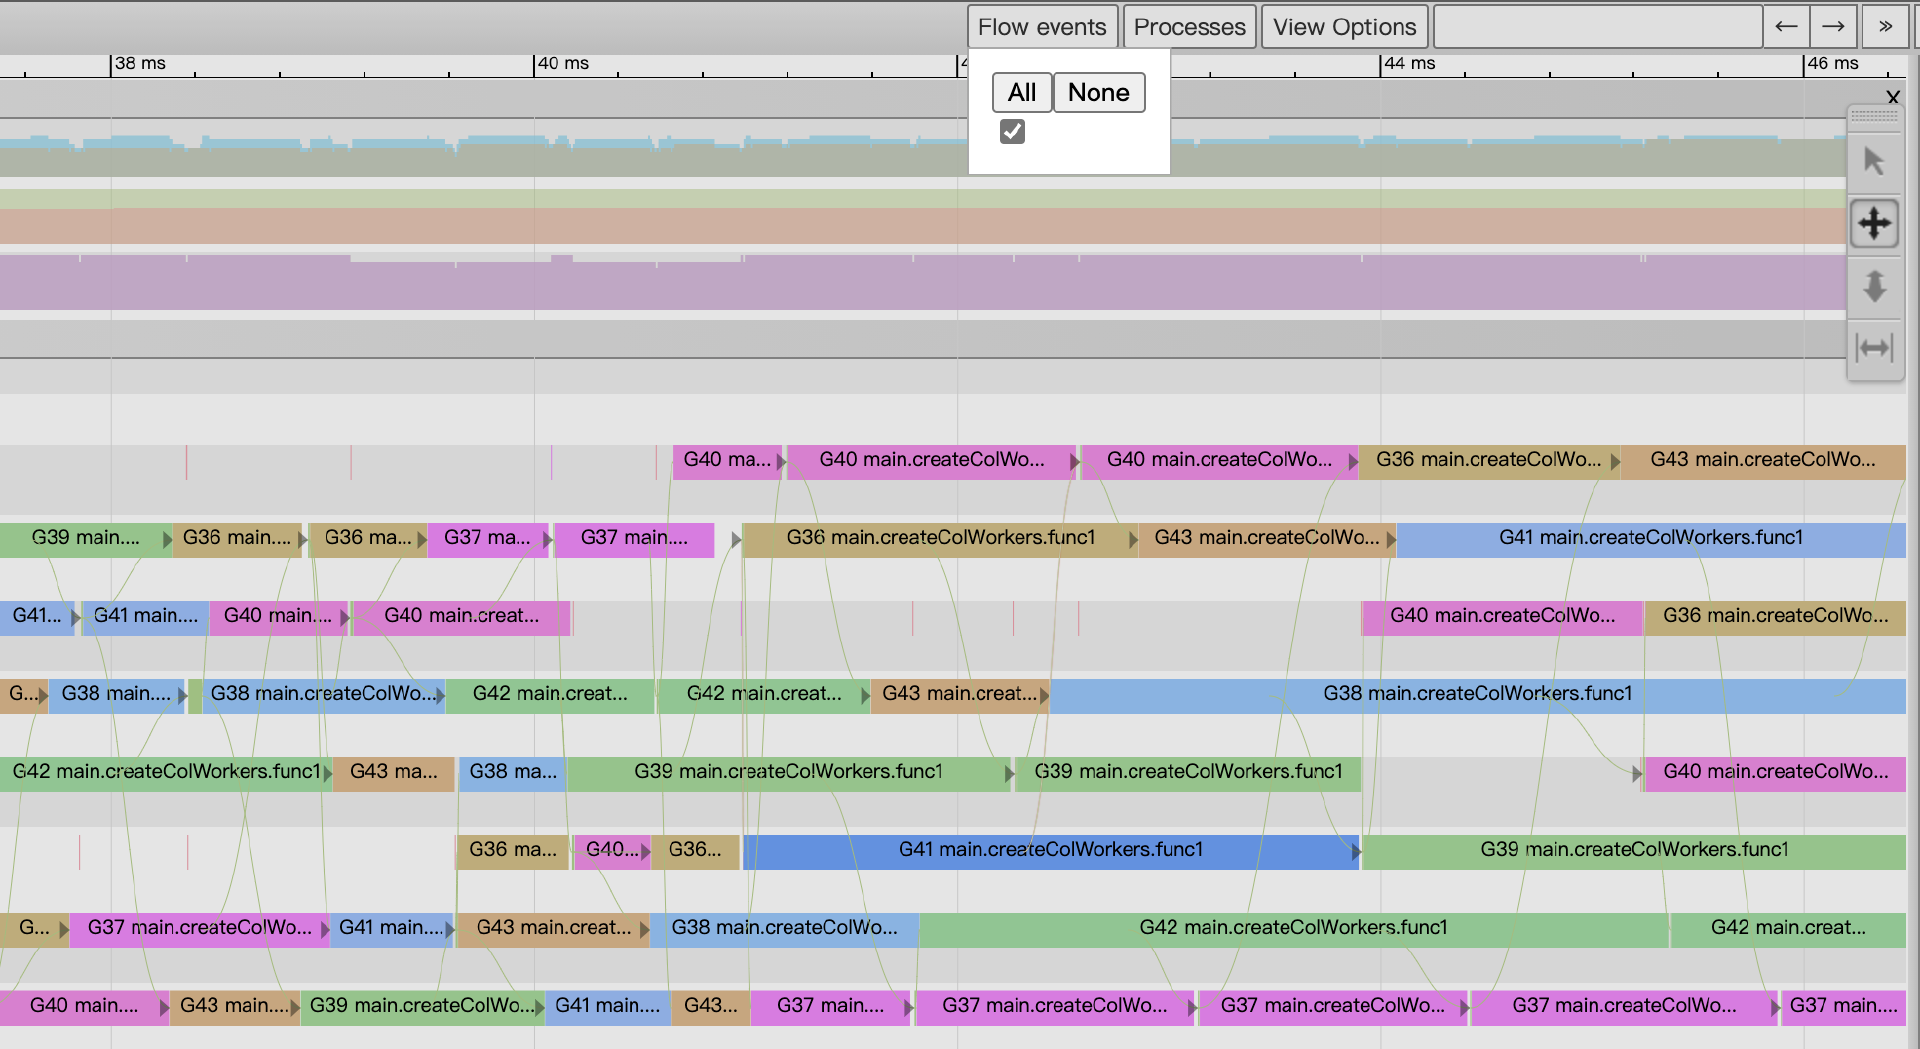Expand the View Options menu
Image resolution: width=1920 pixels, height=1049 pixels.
[1344, 27]
